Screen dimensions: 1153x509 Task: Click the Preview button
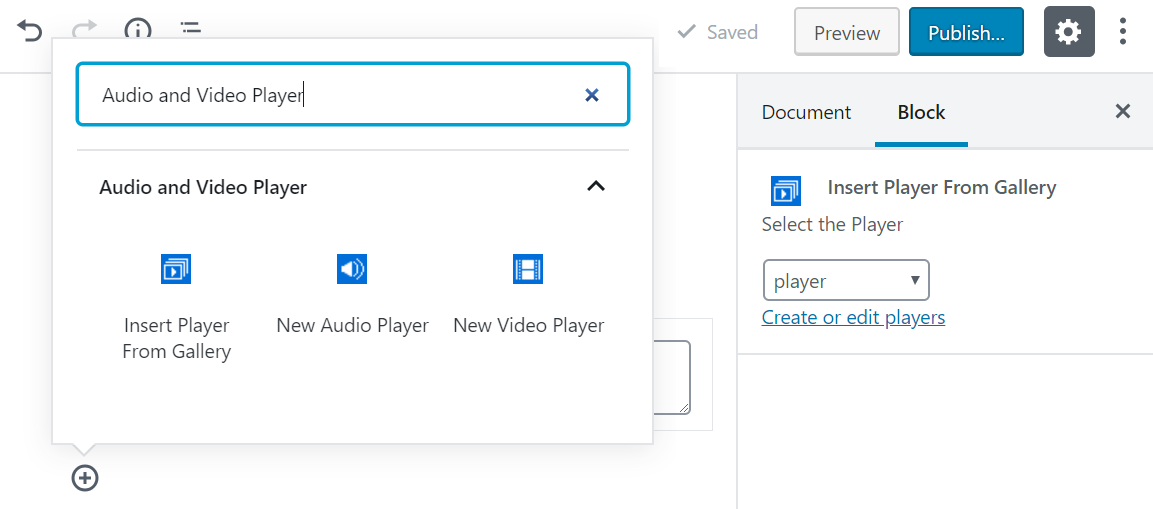[x=847, y=32]
